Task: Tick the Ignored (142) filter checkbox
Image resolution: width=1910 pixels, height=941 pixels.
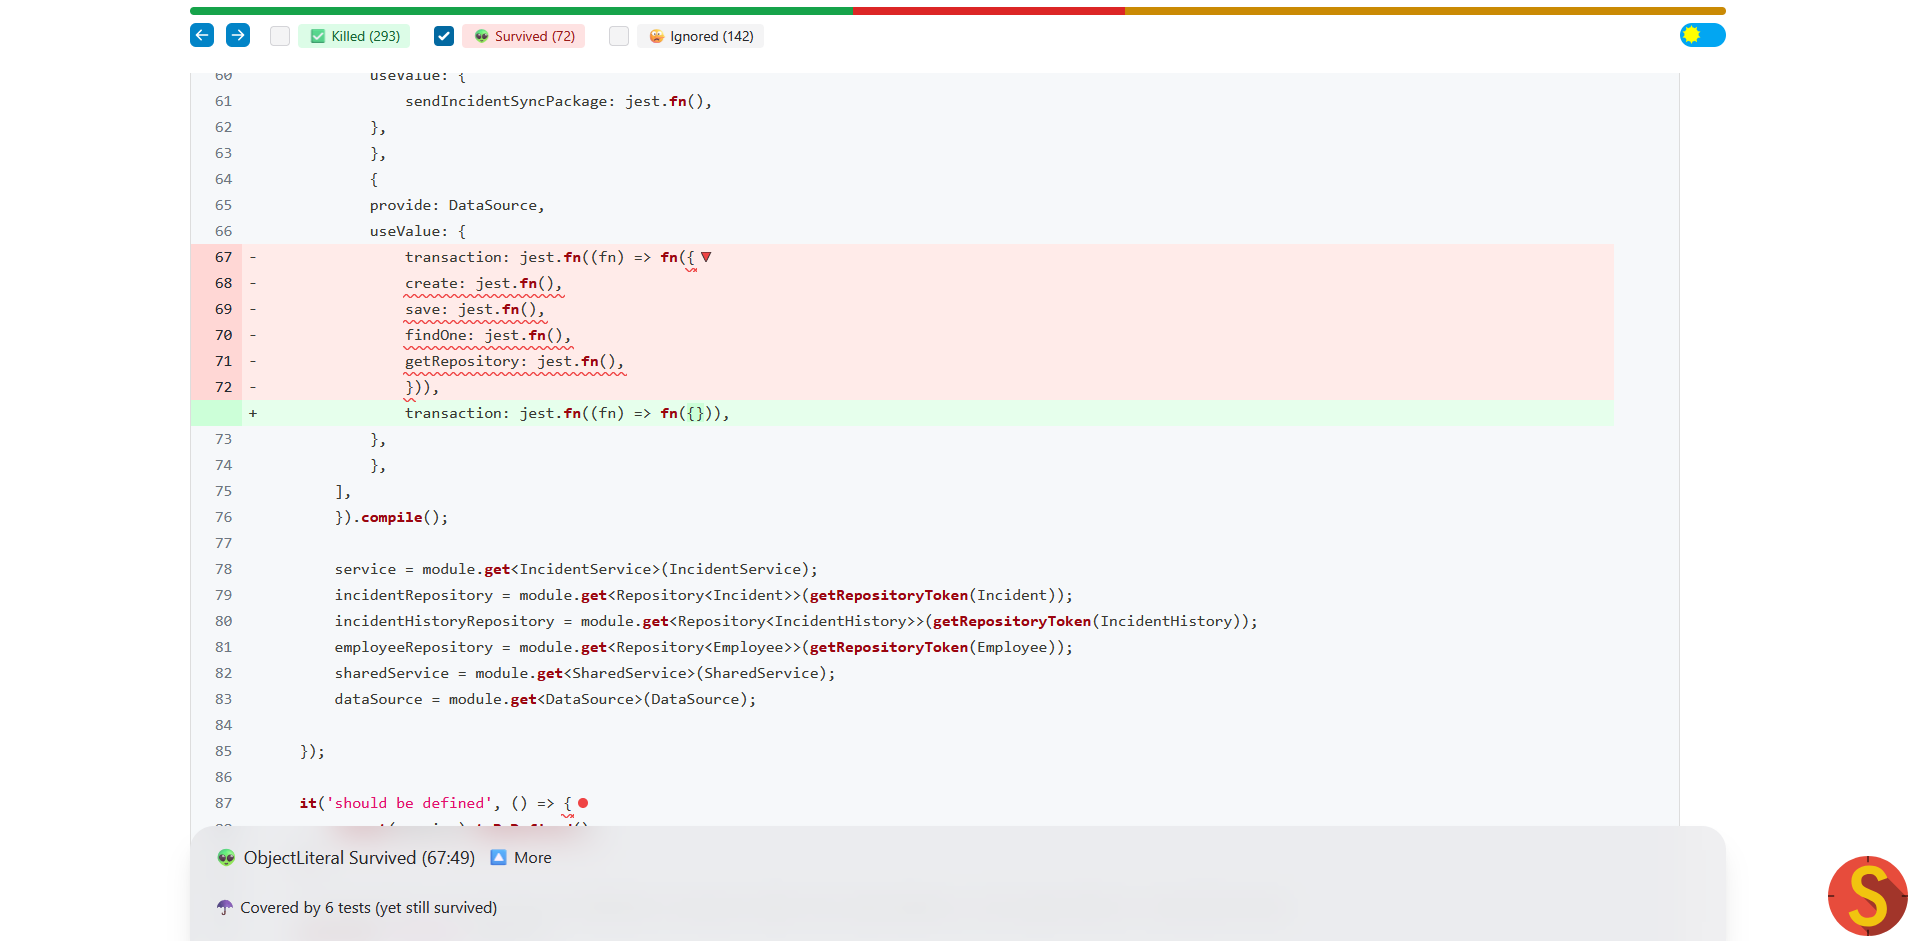Action: click(x=619, y=36)
